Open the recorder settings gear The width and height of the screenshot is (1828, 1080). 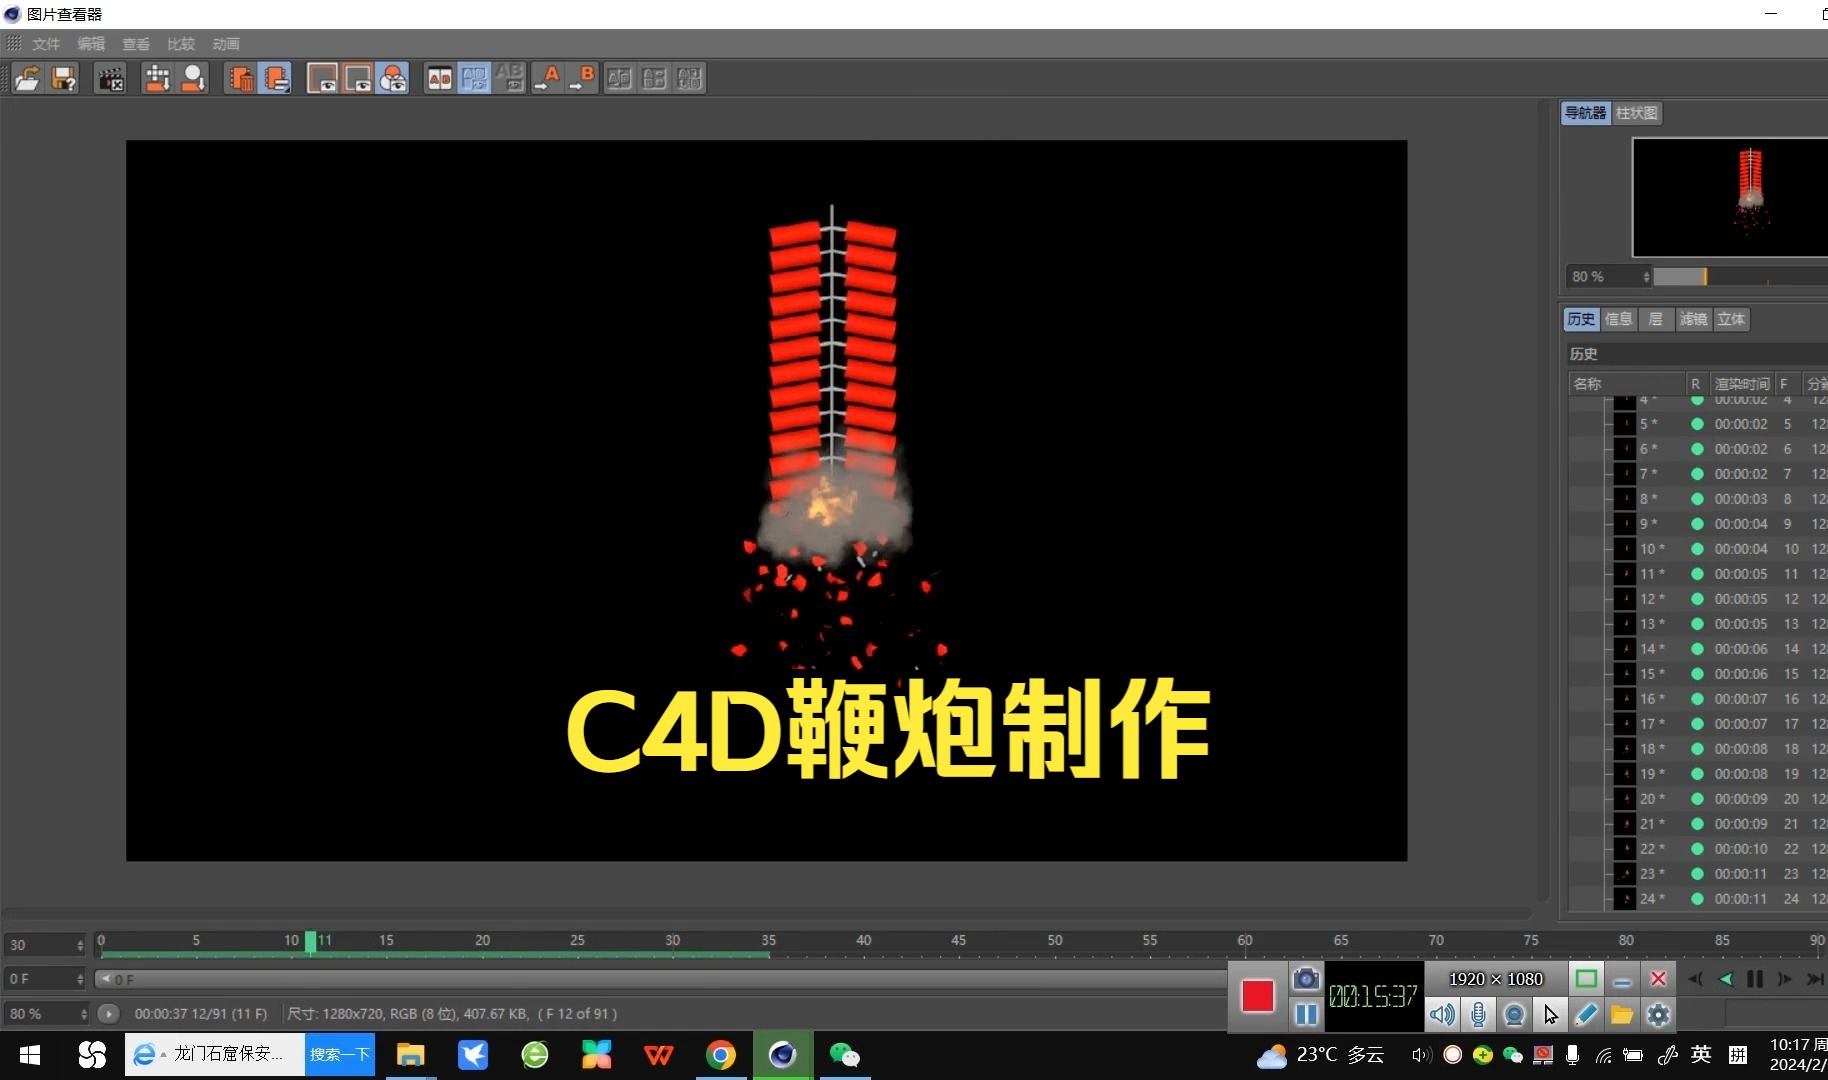(x=1659, y=1015)
